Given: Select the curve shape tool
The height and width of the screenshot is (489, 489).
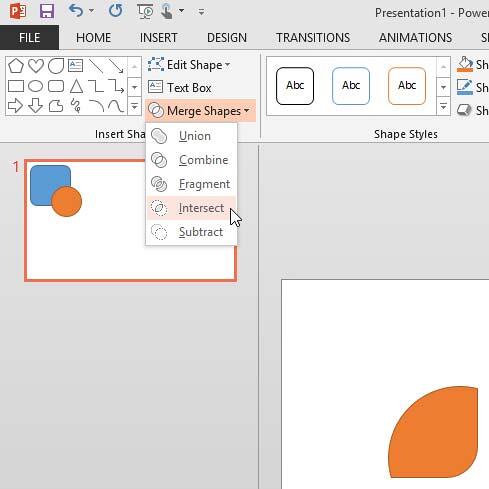Looking at the screenshot, I should pyautogui.click(x=116, y=106).
